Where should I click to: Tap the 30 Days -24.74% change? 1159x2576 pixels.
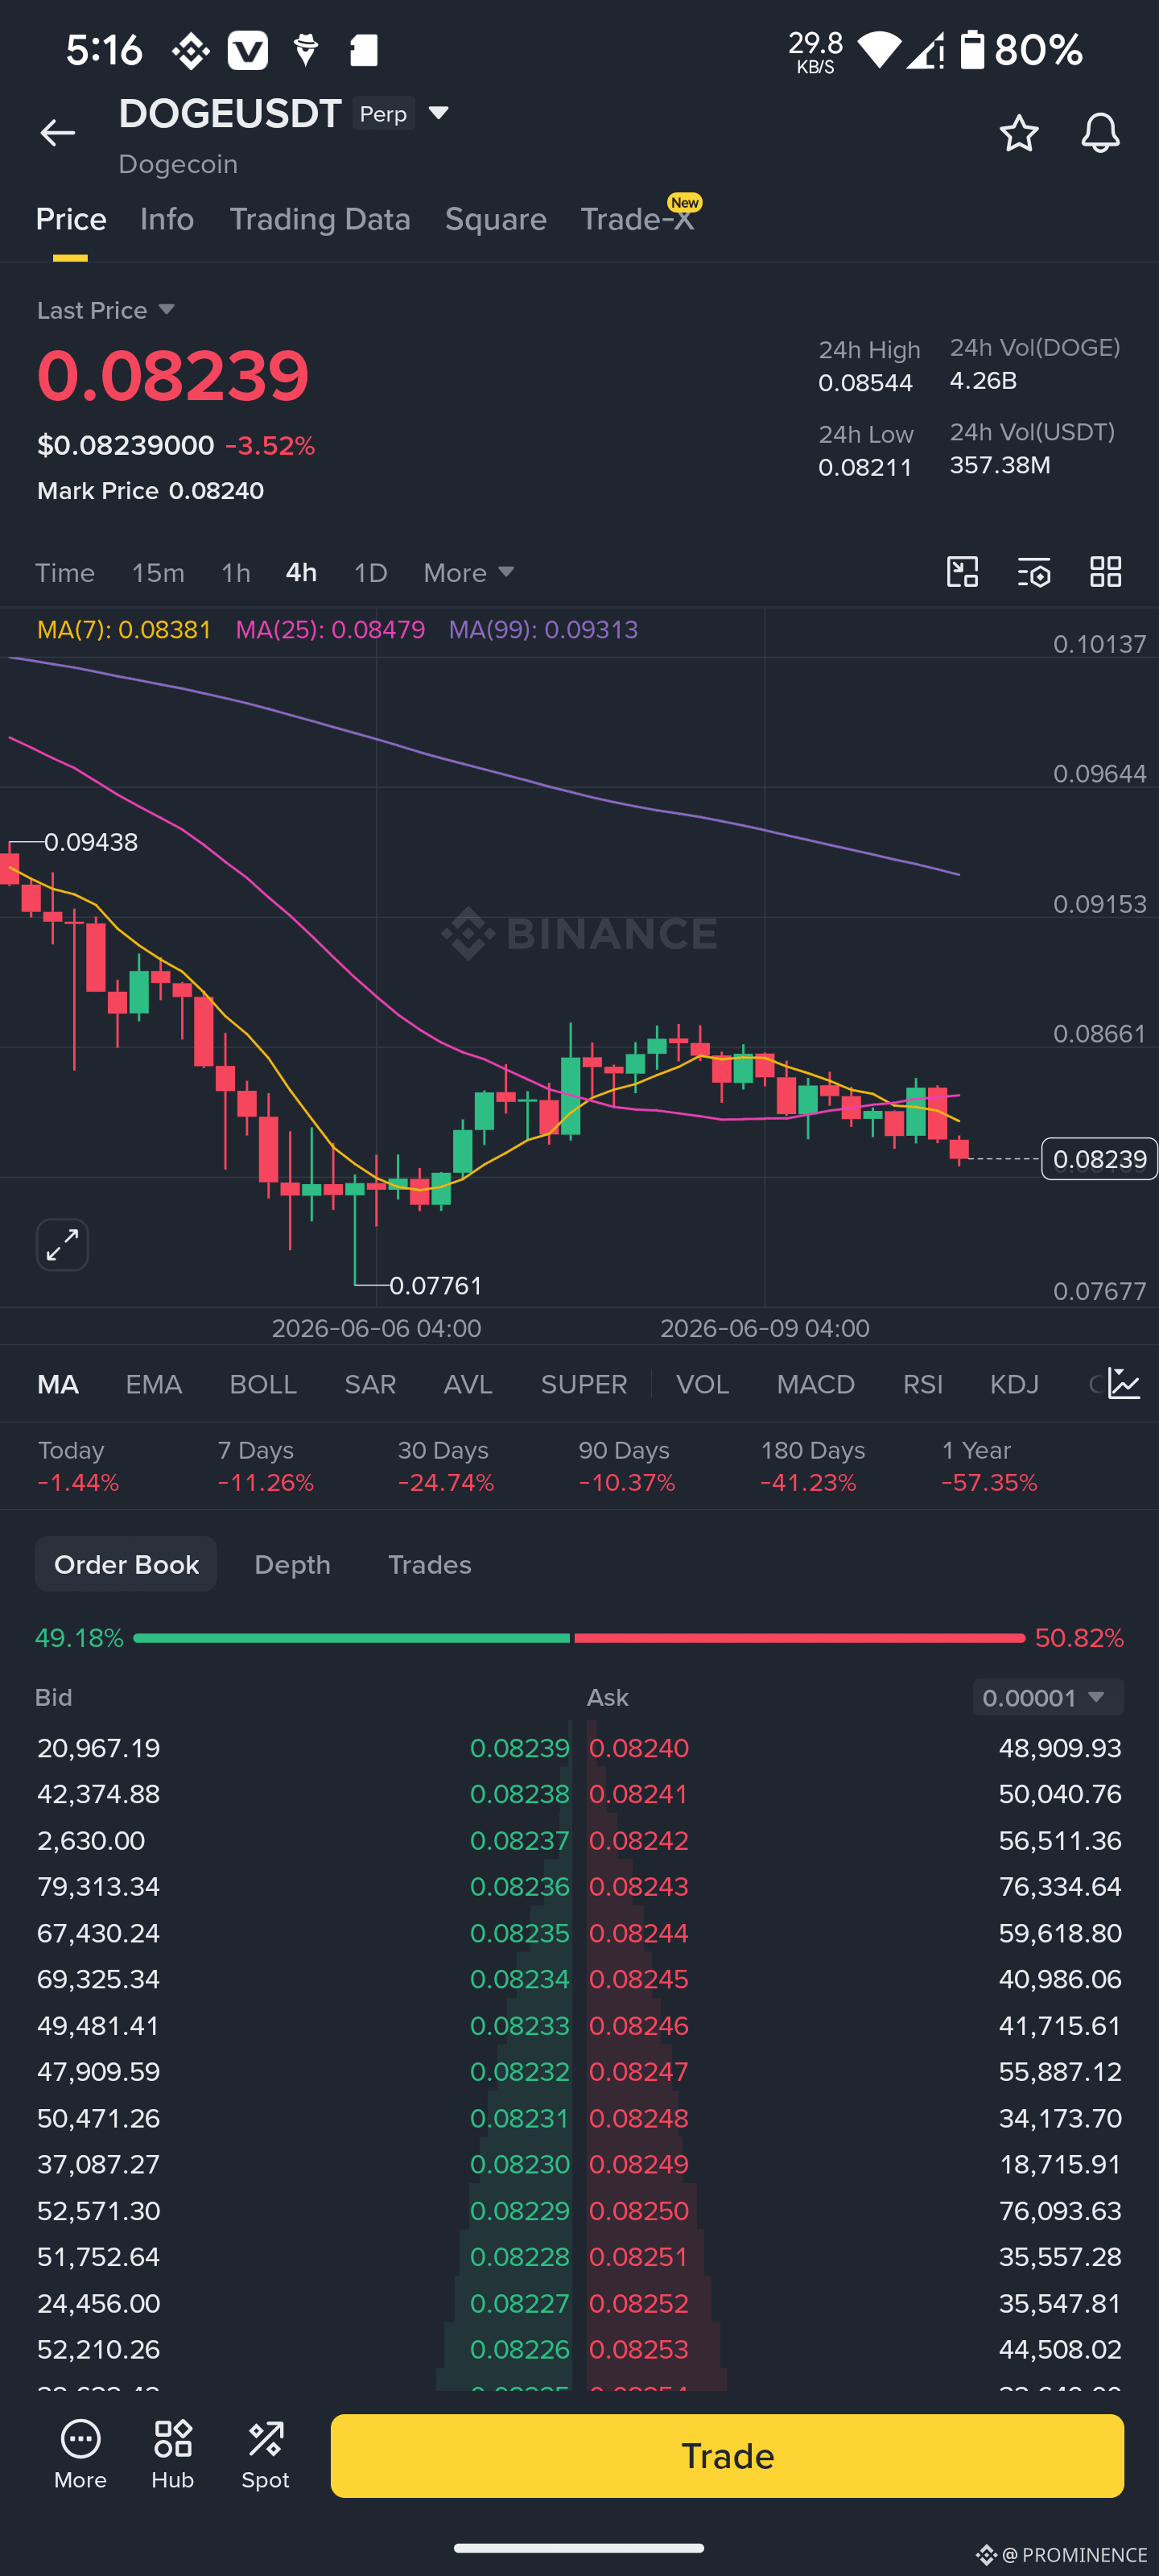[446, 1466]
